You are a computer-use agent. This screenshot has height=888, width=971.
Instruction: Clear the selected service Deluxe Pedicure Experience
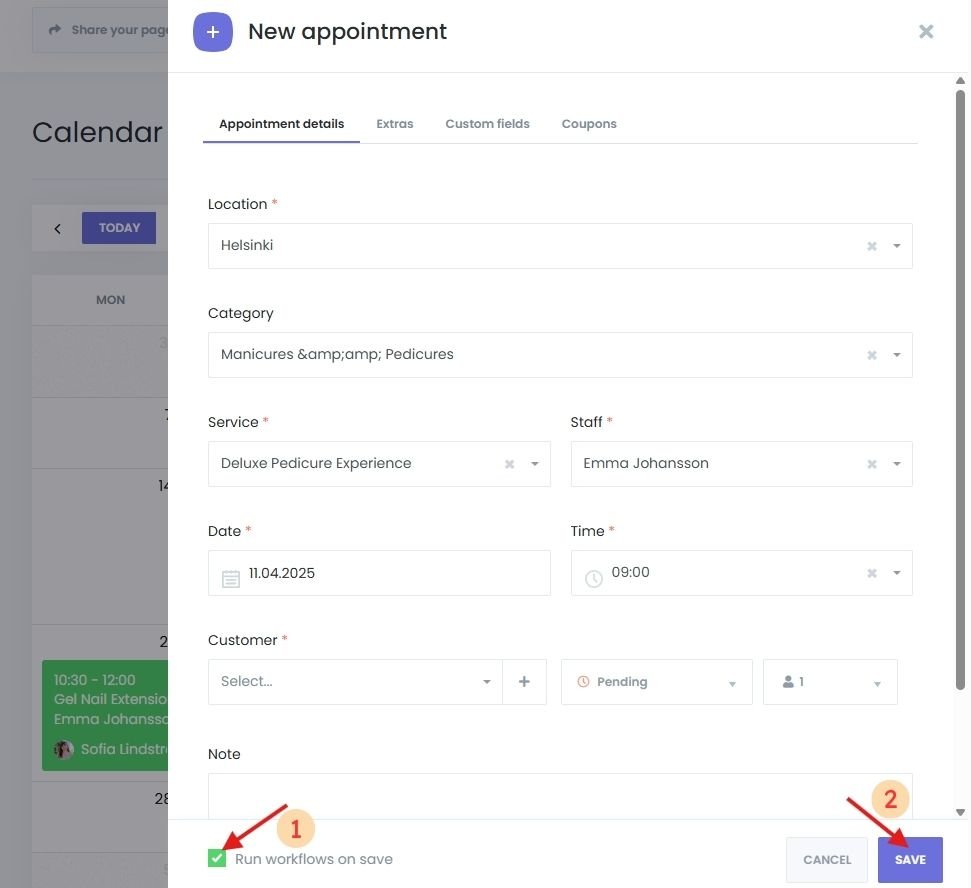click(x=508, y=463)
